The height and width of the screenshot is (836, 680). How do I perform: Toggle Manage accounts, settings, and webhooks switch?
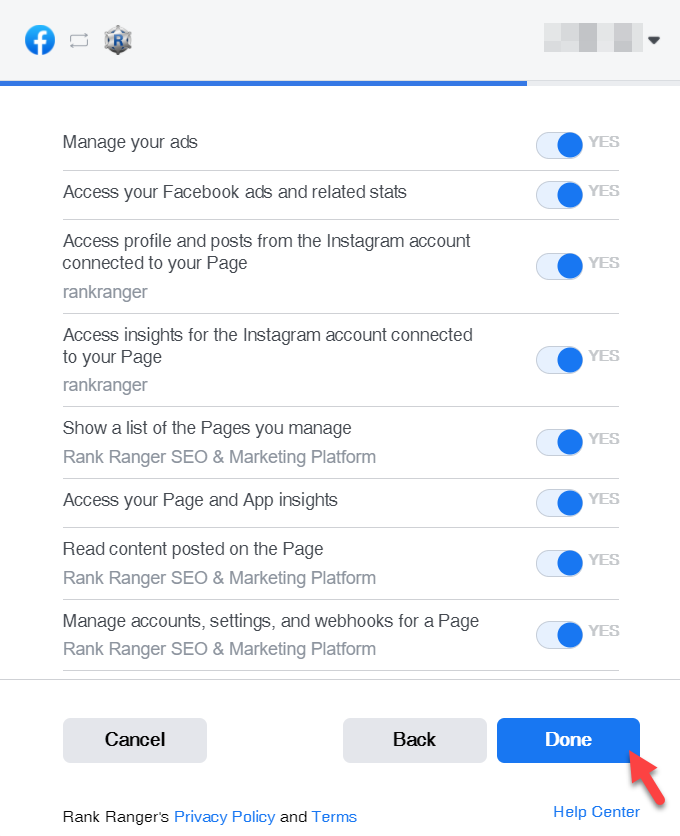560,634
